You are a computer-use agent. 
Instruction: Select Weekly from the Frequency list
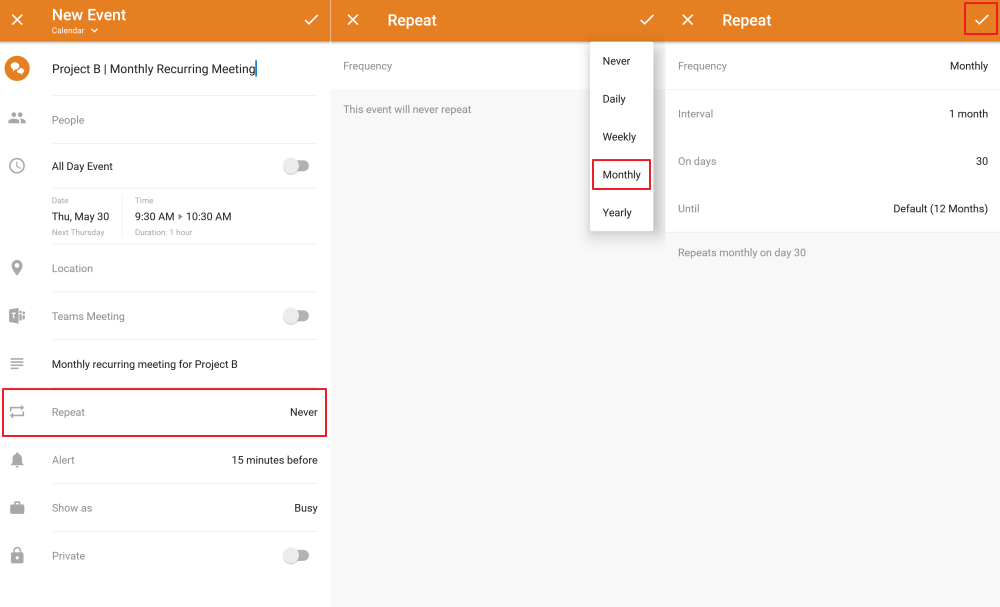619,136
